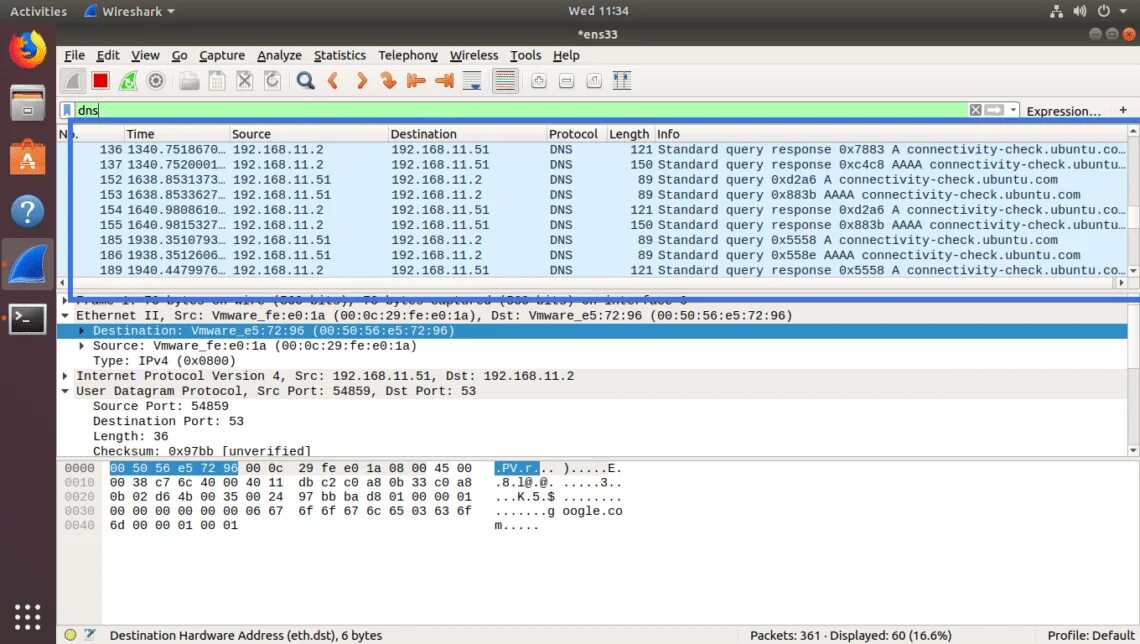Open the Edit menu
Viewport: 1140px width, 644px height.
[108, 55]
